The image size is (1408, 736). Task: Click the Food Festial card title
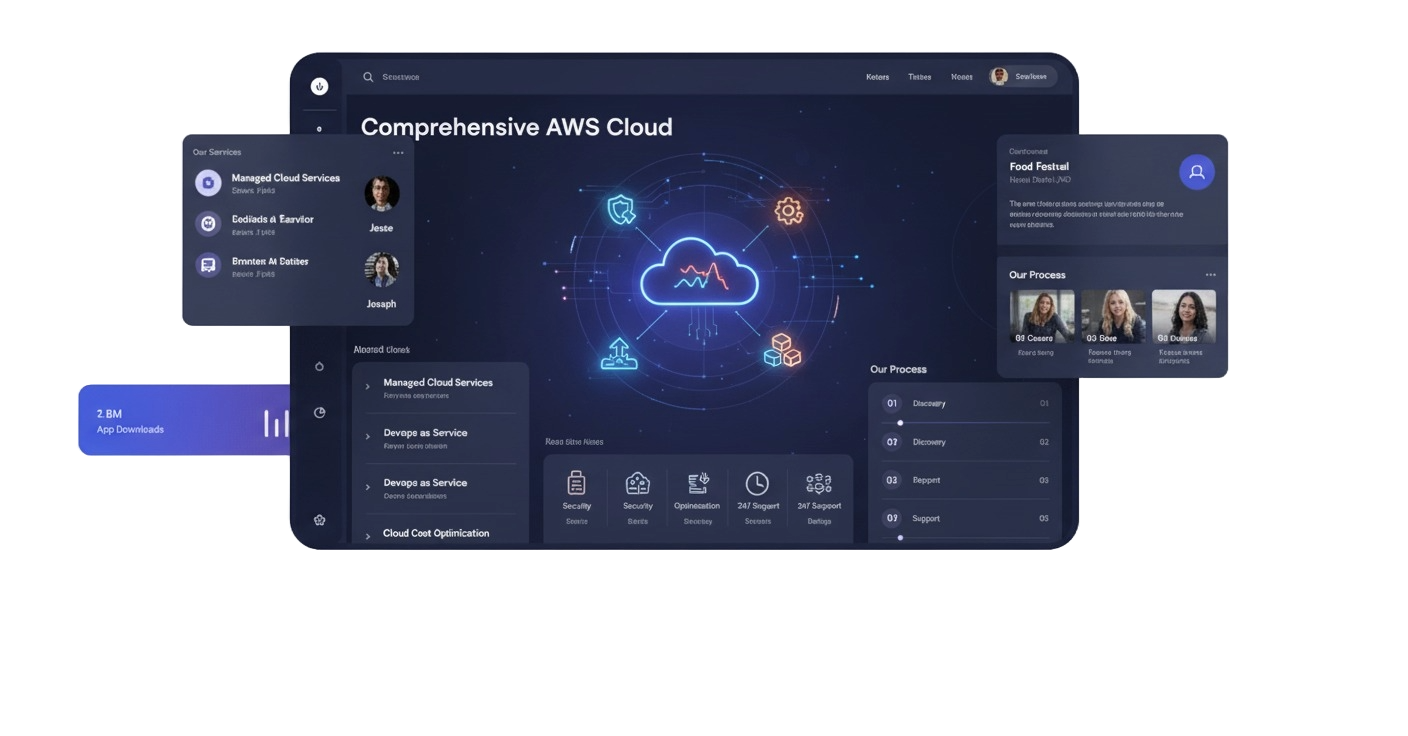[x=1039, y=166]
